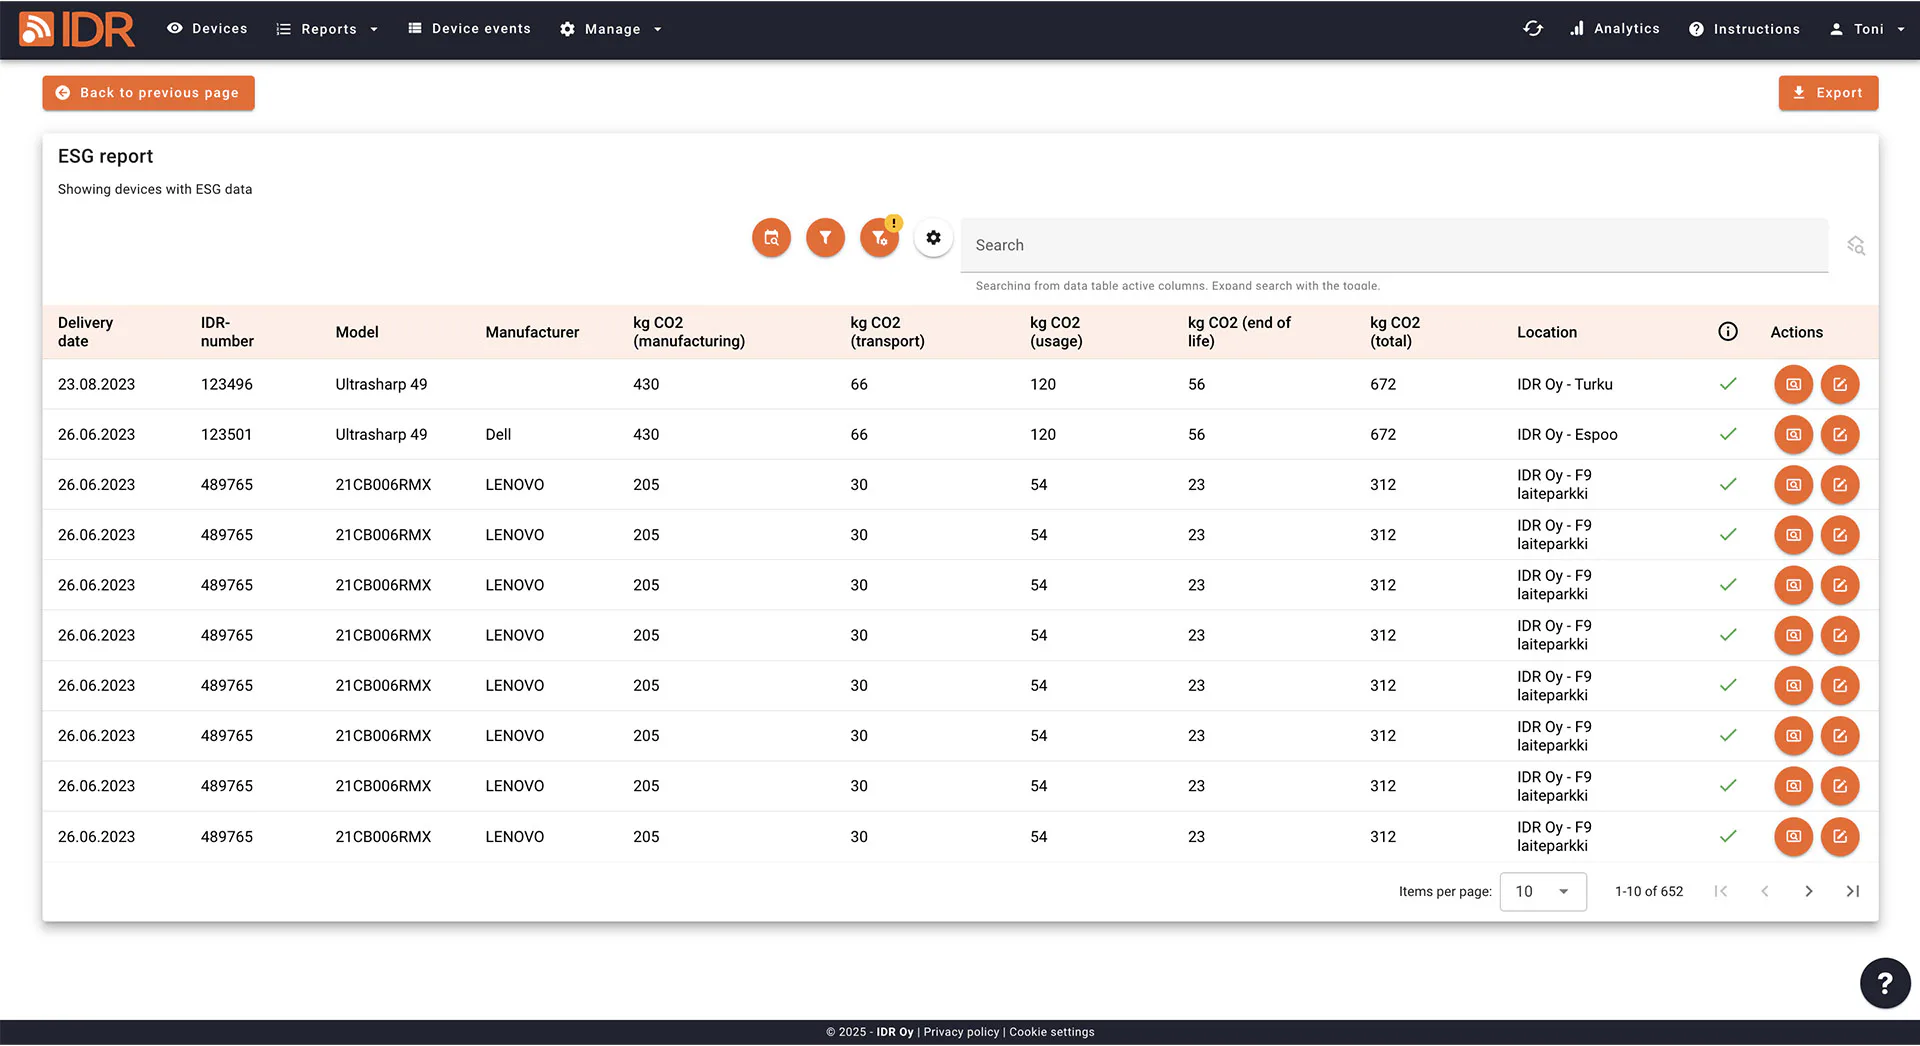Click the Export button
This screenshot has width=1920, height=1046.
click(x=1828, y=93)
